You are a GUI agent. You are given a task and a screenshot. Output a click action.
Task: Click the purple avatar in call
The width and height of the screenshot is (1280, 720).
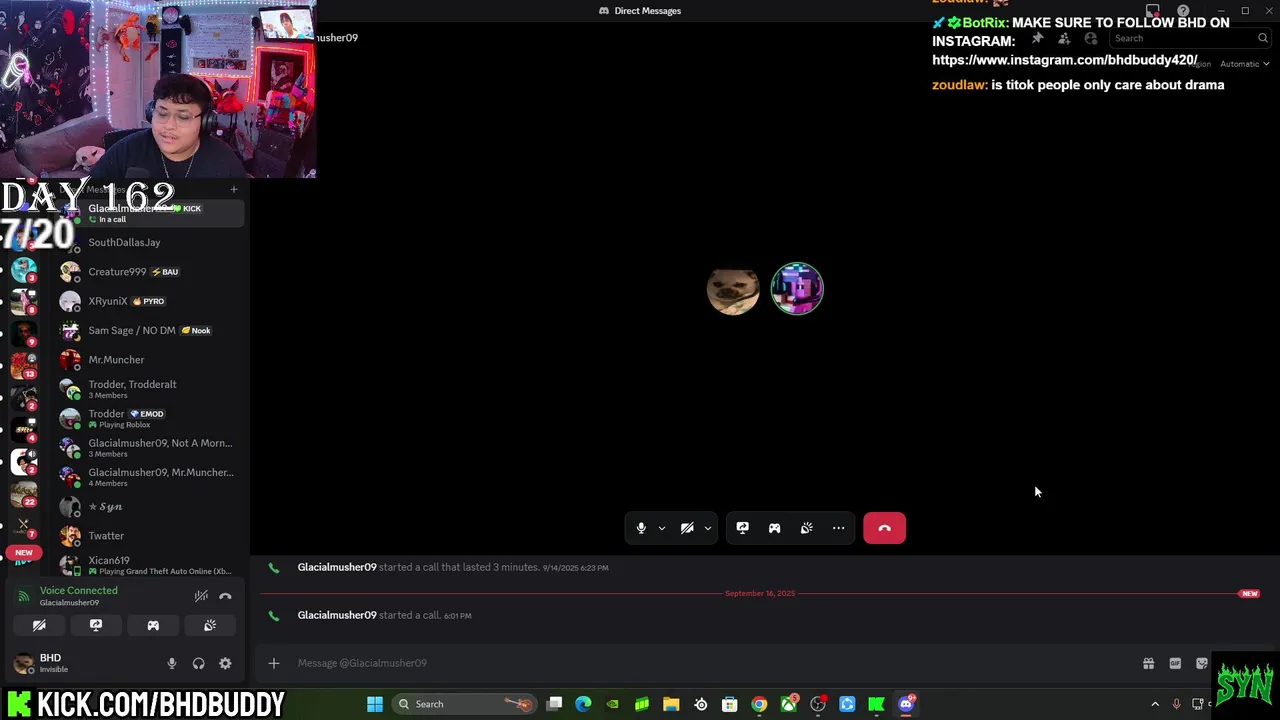coord(797,289)
